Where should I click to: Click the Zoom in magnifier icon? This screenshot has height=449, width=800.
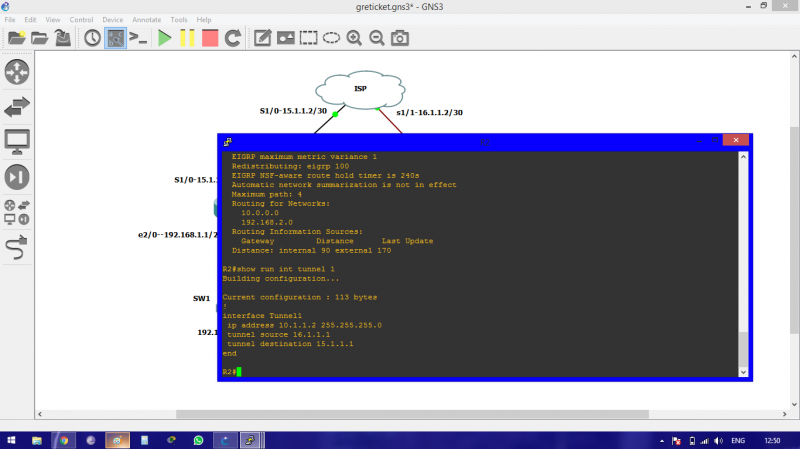(354, 38)
